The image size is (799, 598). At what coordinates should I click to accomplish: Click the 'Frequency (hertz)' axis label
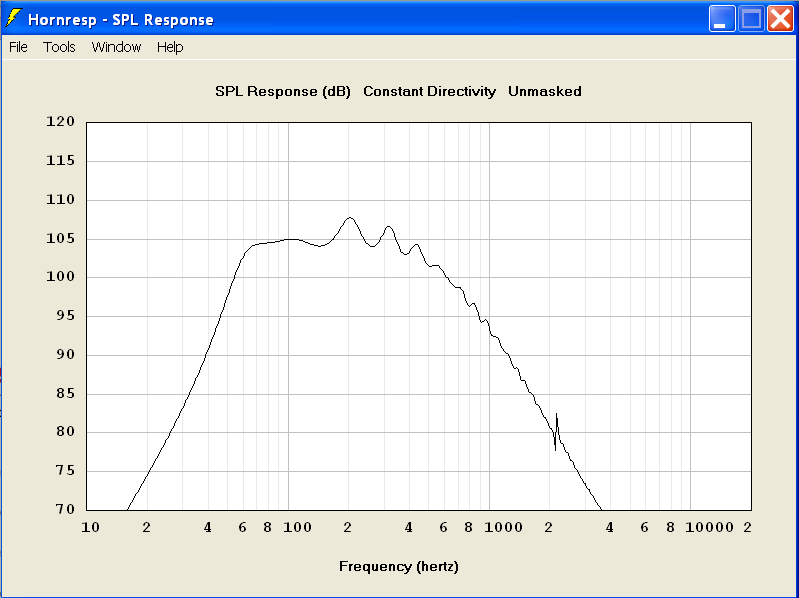pyautogui.click(x=399, y=567)
